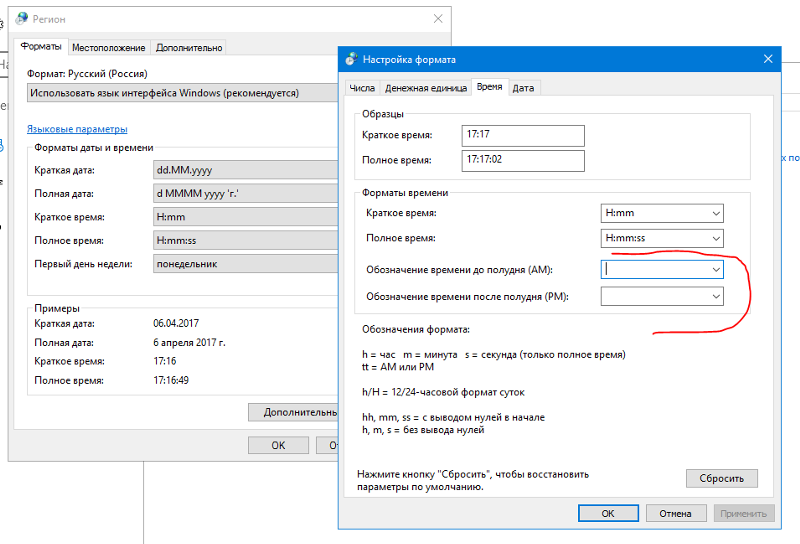
Task: Close the Настройка формата dialog
Action: point(769,60)
